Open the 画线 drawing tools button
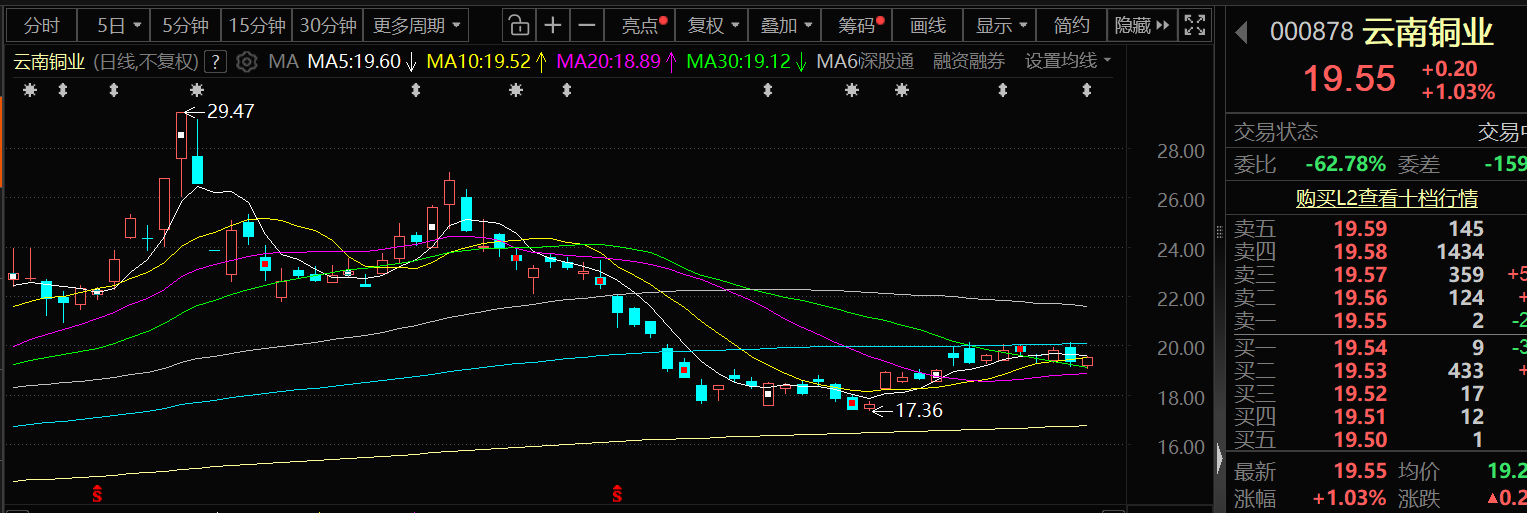The image size is (1527, 513). 929,25
